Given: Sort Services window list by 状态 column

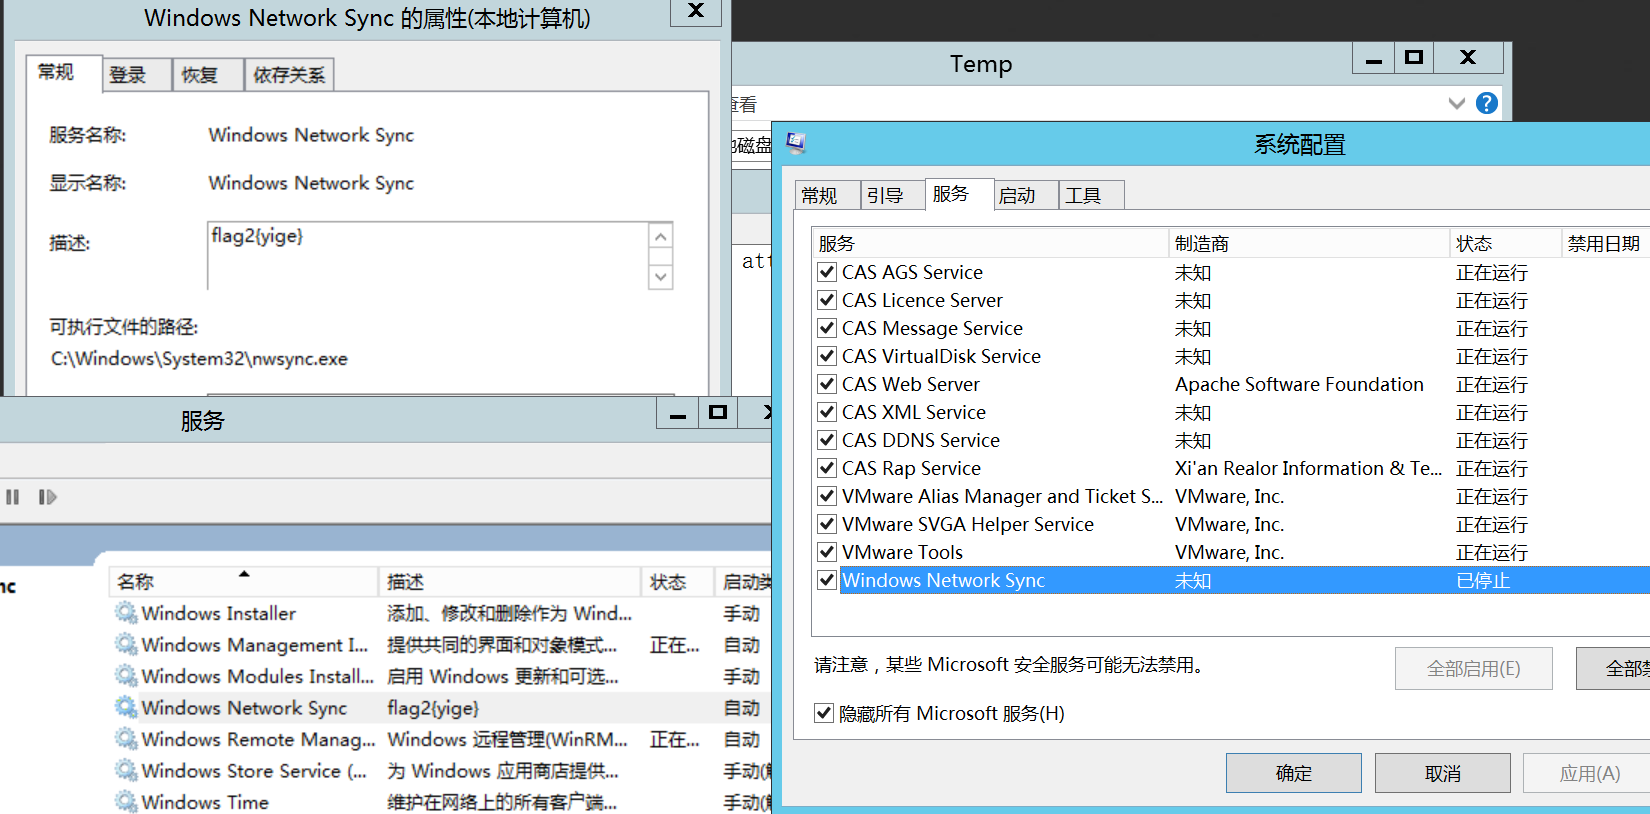Looking at the screenshot, I should [x=677, y=581].
